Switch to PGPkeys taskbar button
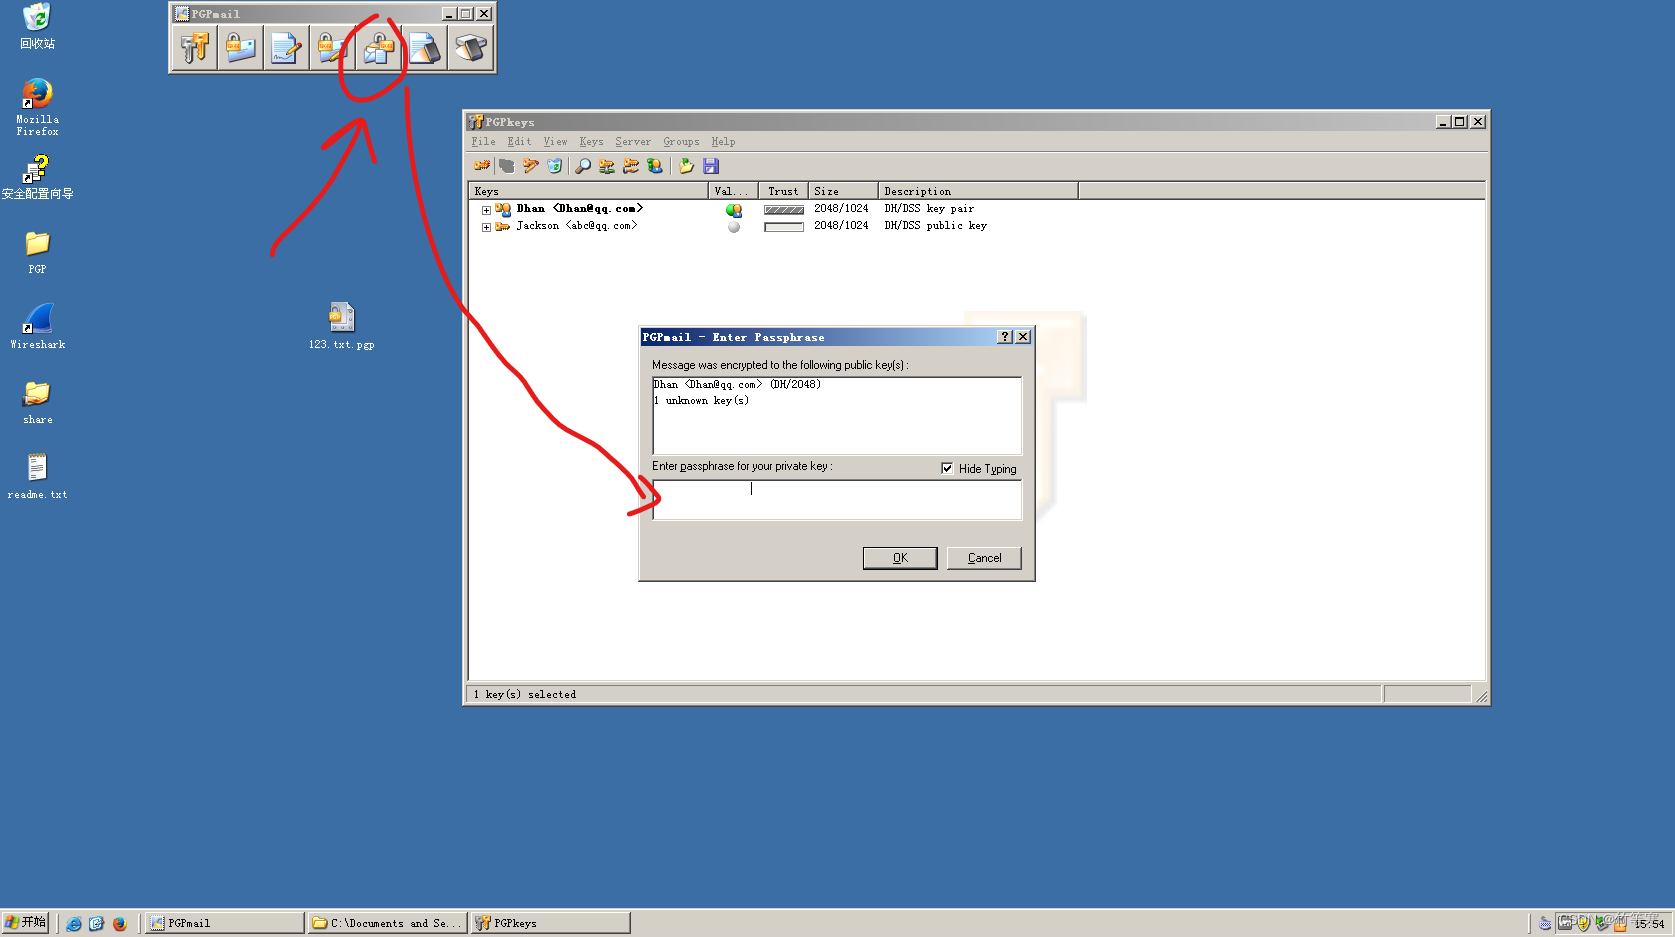1675x937 pixels. 550,923
